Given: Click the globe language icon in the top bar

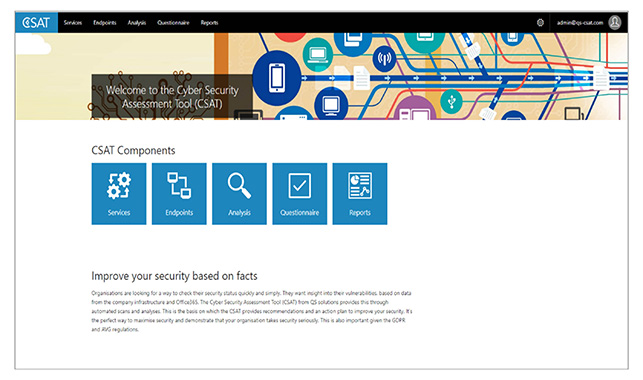Looking at the screenshot, I should pos(540,23).
